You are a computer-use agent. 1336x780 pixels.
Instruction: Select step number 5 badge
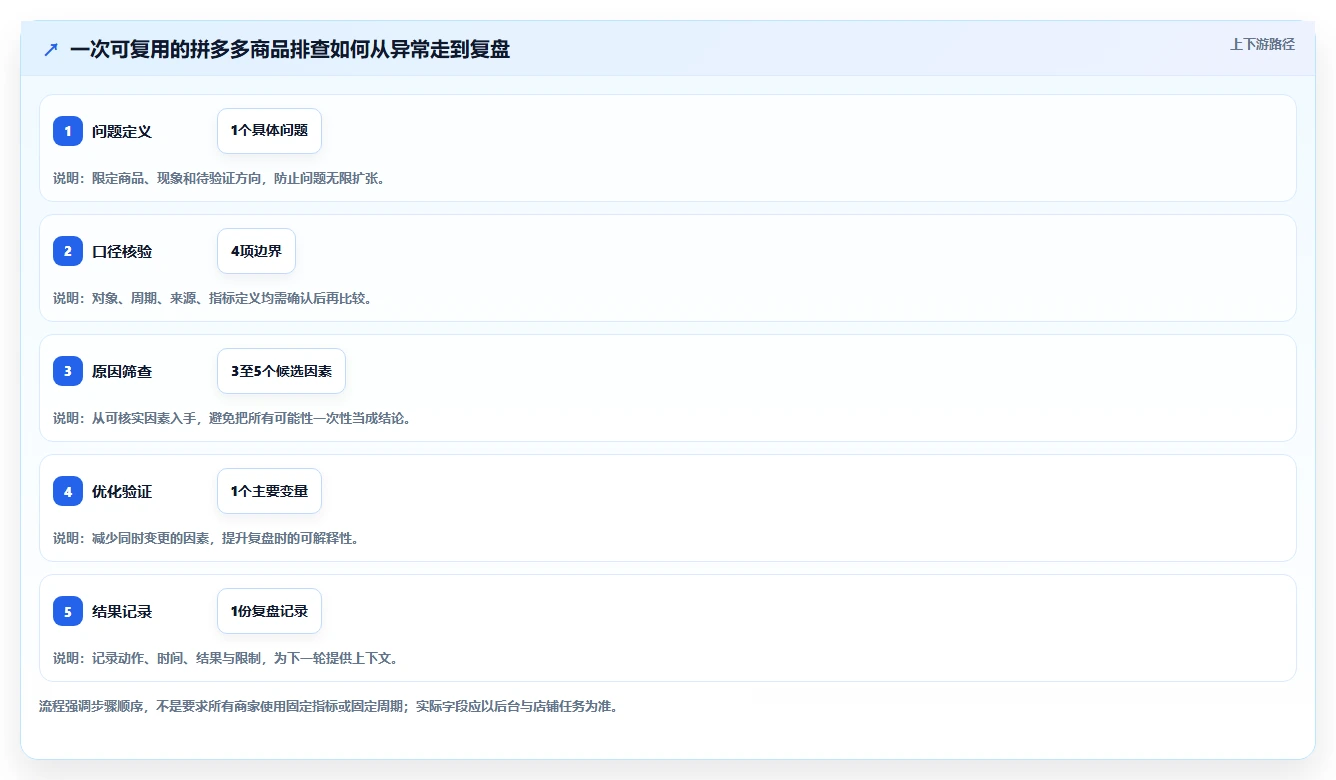tap(68, 611)
